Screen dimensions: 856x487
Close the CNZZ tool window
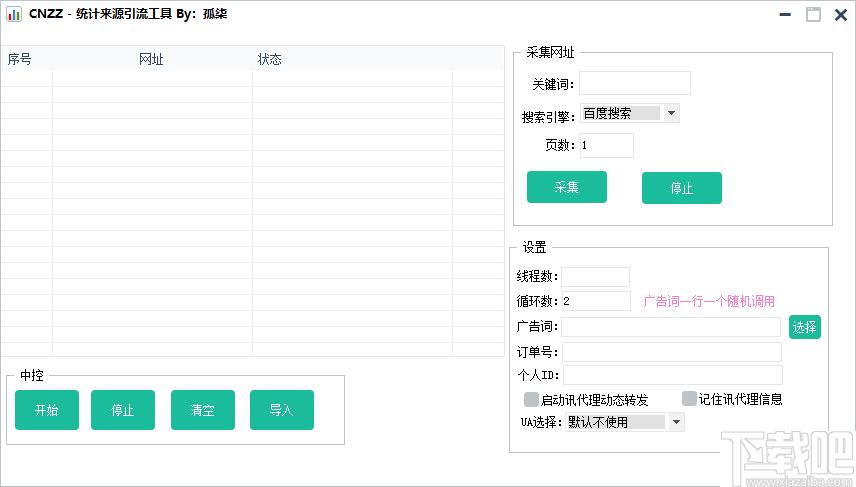point(841,15)
